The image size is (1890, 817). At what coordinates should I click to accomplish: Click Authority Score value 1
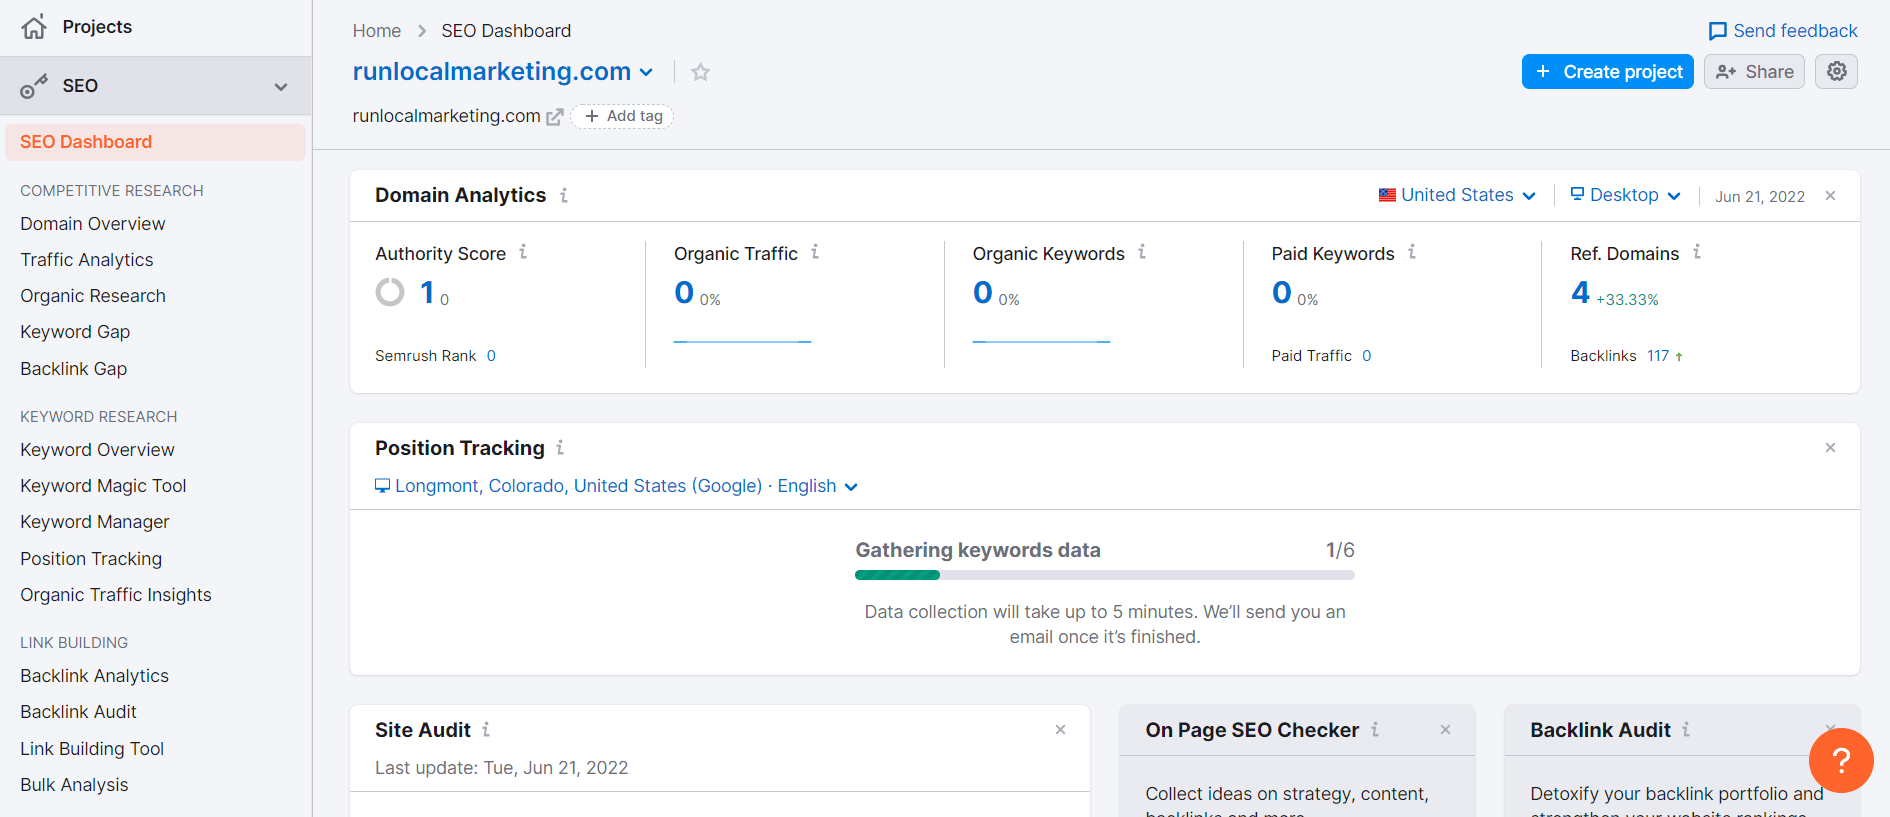[427, 292]
